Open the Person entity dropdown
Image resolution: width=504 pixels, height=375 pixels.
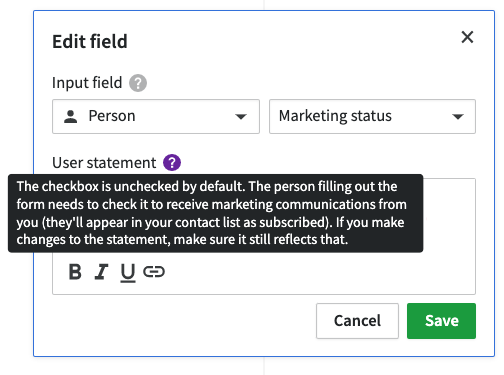[156, 116]
